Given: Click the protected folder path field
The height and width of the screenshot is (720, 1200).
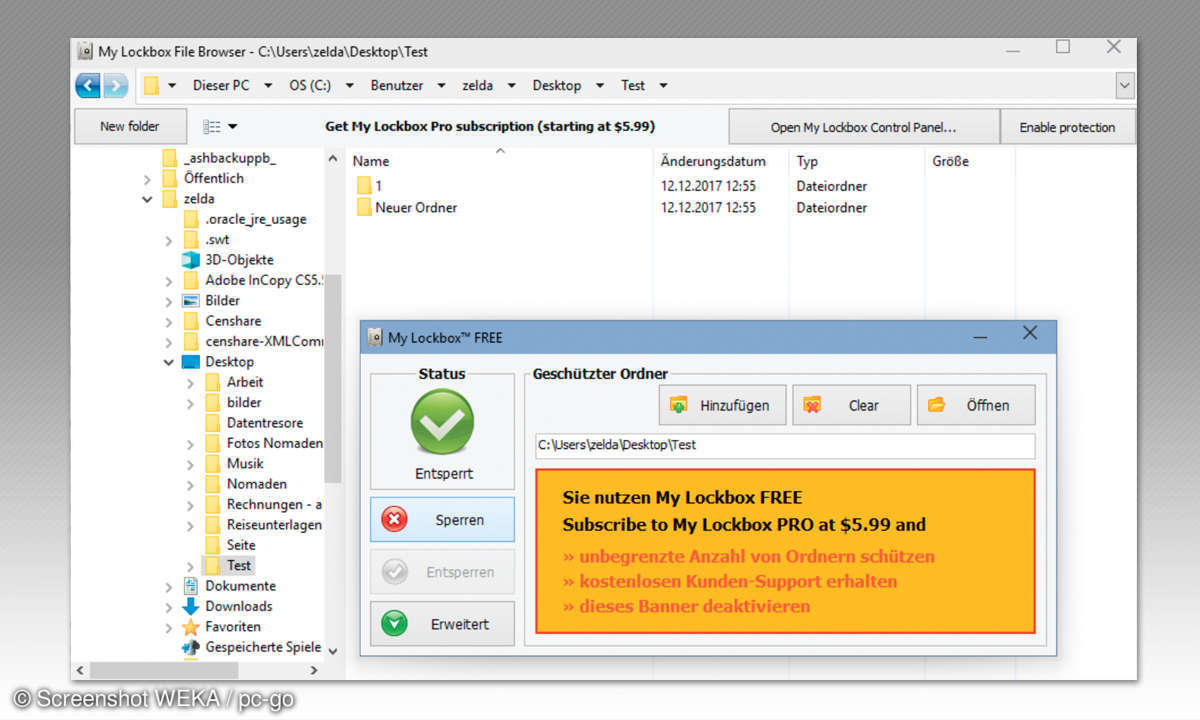Looking at the screenshot, I should [785, 445].
